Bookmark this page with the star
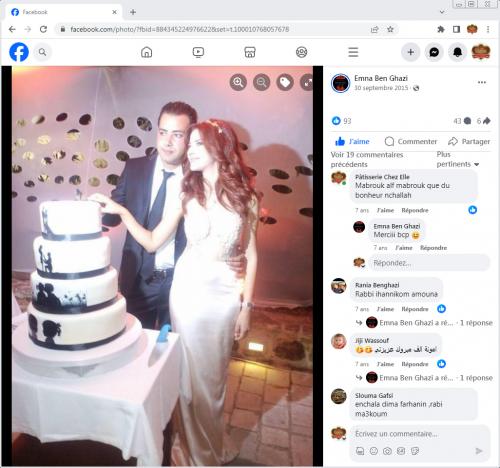The width and height of the screenshot is (500, 468). pyautogui.click(x=390, y=29)
